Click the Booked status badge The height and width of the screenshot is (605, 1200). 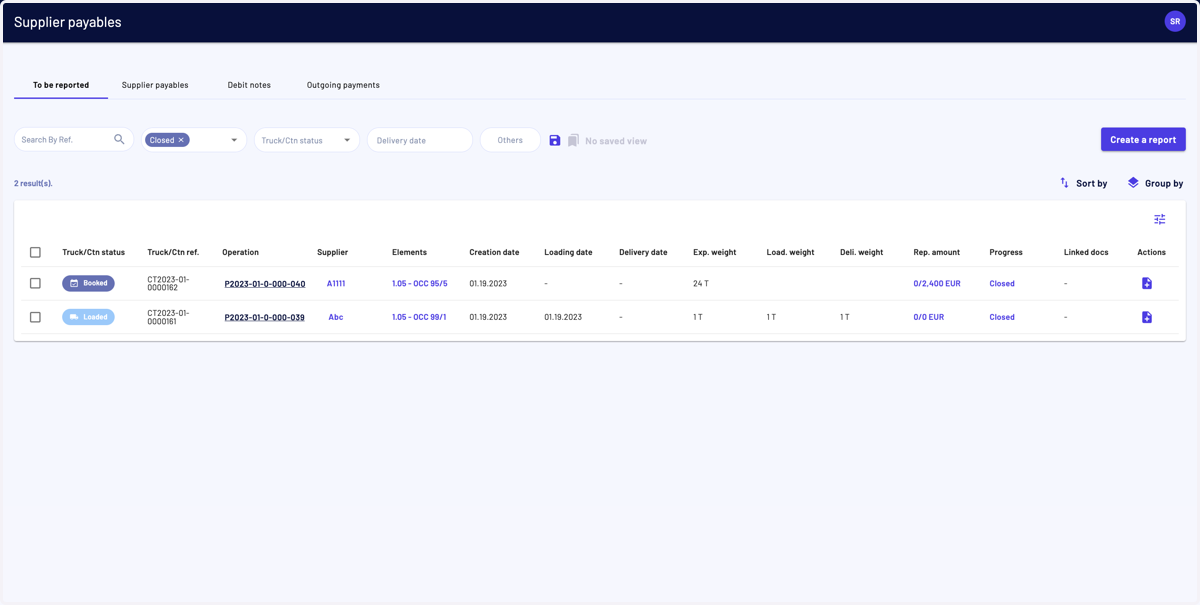(x=88, y=283)
